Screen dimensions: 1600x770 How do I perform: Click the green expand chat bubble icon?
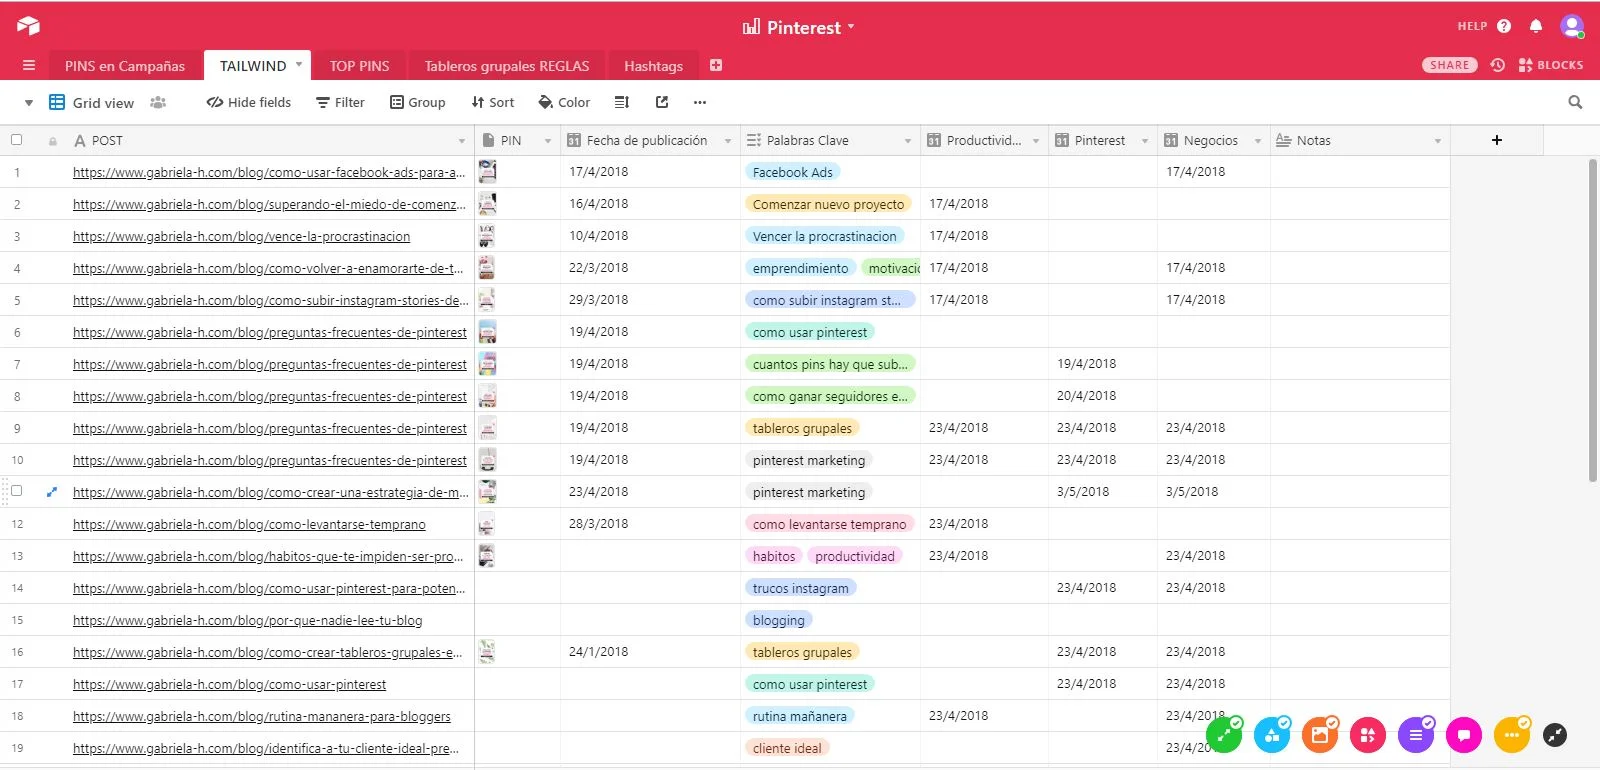click(x=1224, y=735)
